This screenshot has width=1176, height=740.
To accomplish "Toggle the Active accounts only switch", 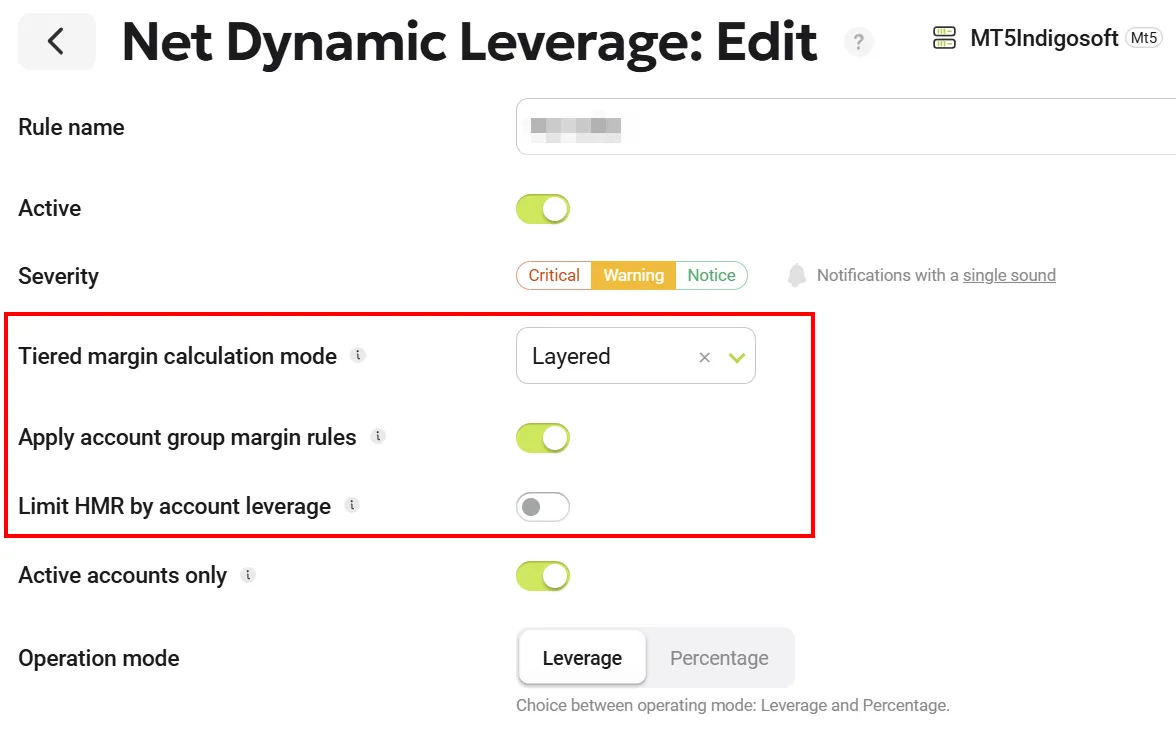I will (x=542, y=576).
